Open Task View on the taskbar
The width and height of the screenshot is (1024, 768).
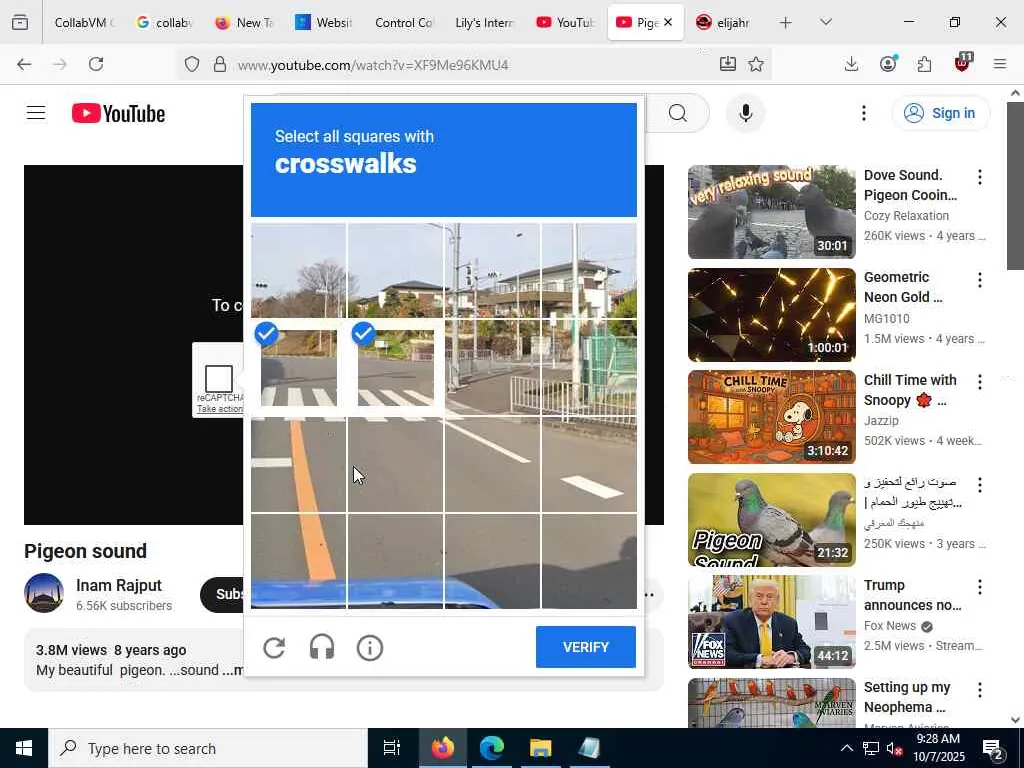(x=391, y=748)
